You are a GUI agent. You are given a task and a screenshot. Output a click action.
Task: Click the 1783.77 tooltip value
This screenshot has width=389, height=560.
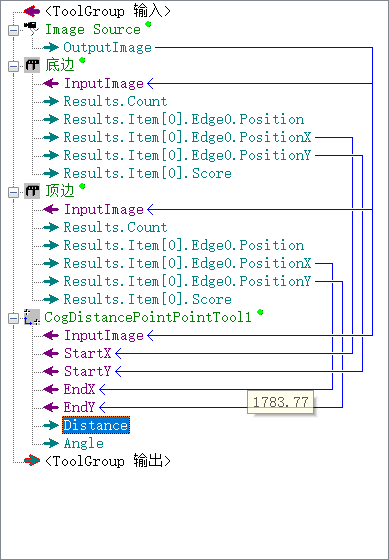(280, 402)
